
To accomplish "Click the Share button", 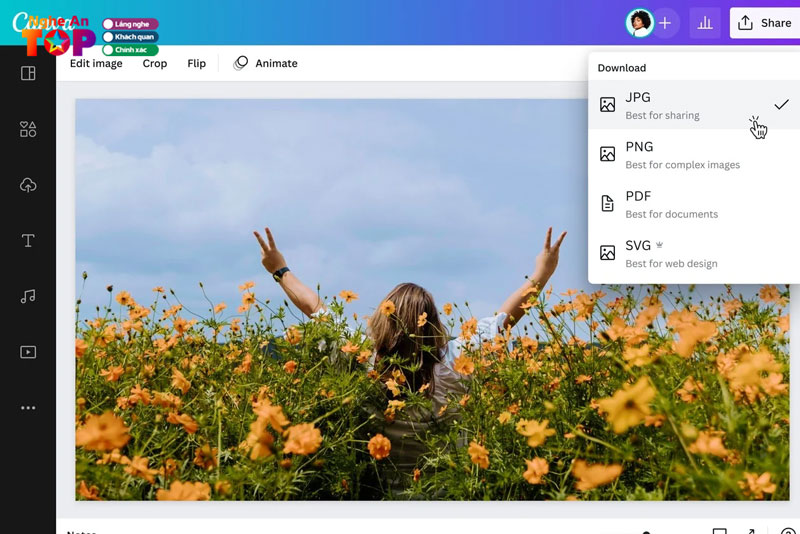I will coord(765,23).
